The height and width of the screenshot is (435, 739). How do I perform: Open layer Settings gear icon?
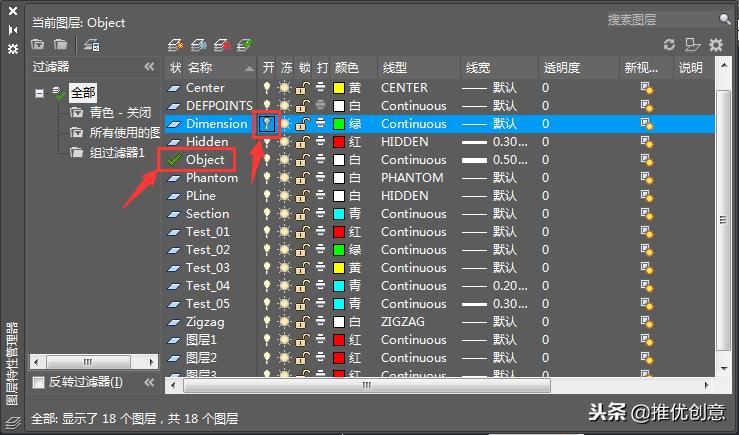(716, 45)
